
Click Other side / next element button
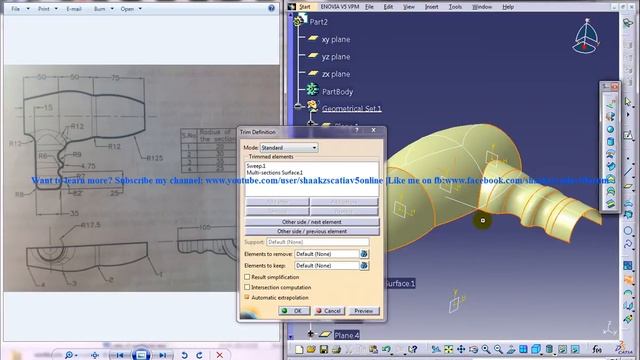[312, 222]
